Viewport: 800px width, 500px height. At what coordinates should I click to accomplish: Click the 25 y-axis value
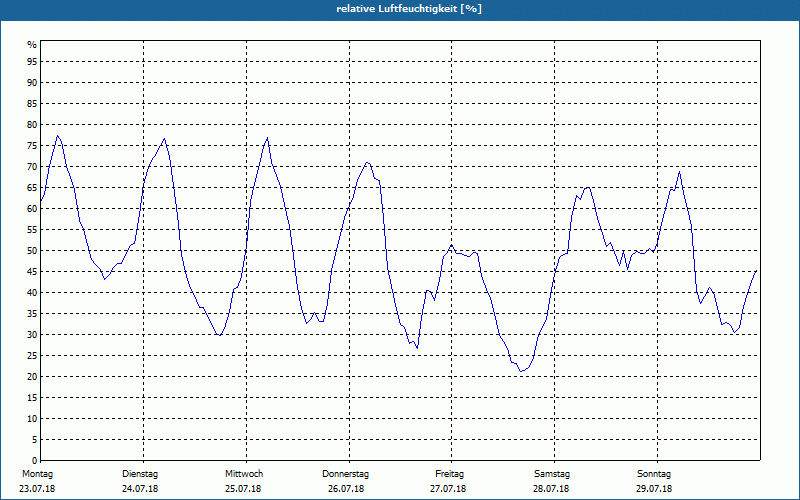[x=32, y=356]
